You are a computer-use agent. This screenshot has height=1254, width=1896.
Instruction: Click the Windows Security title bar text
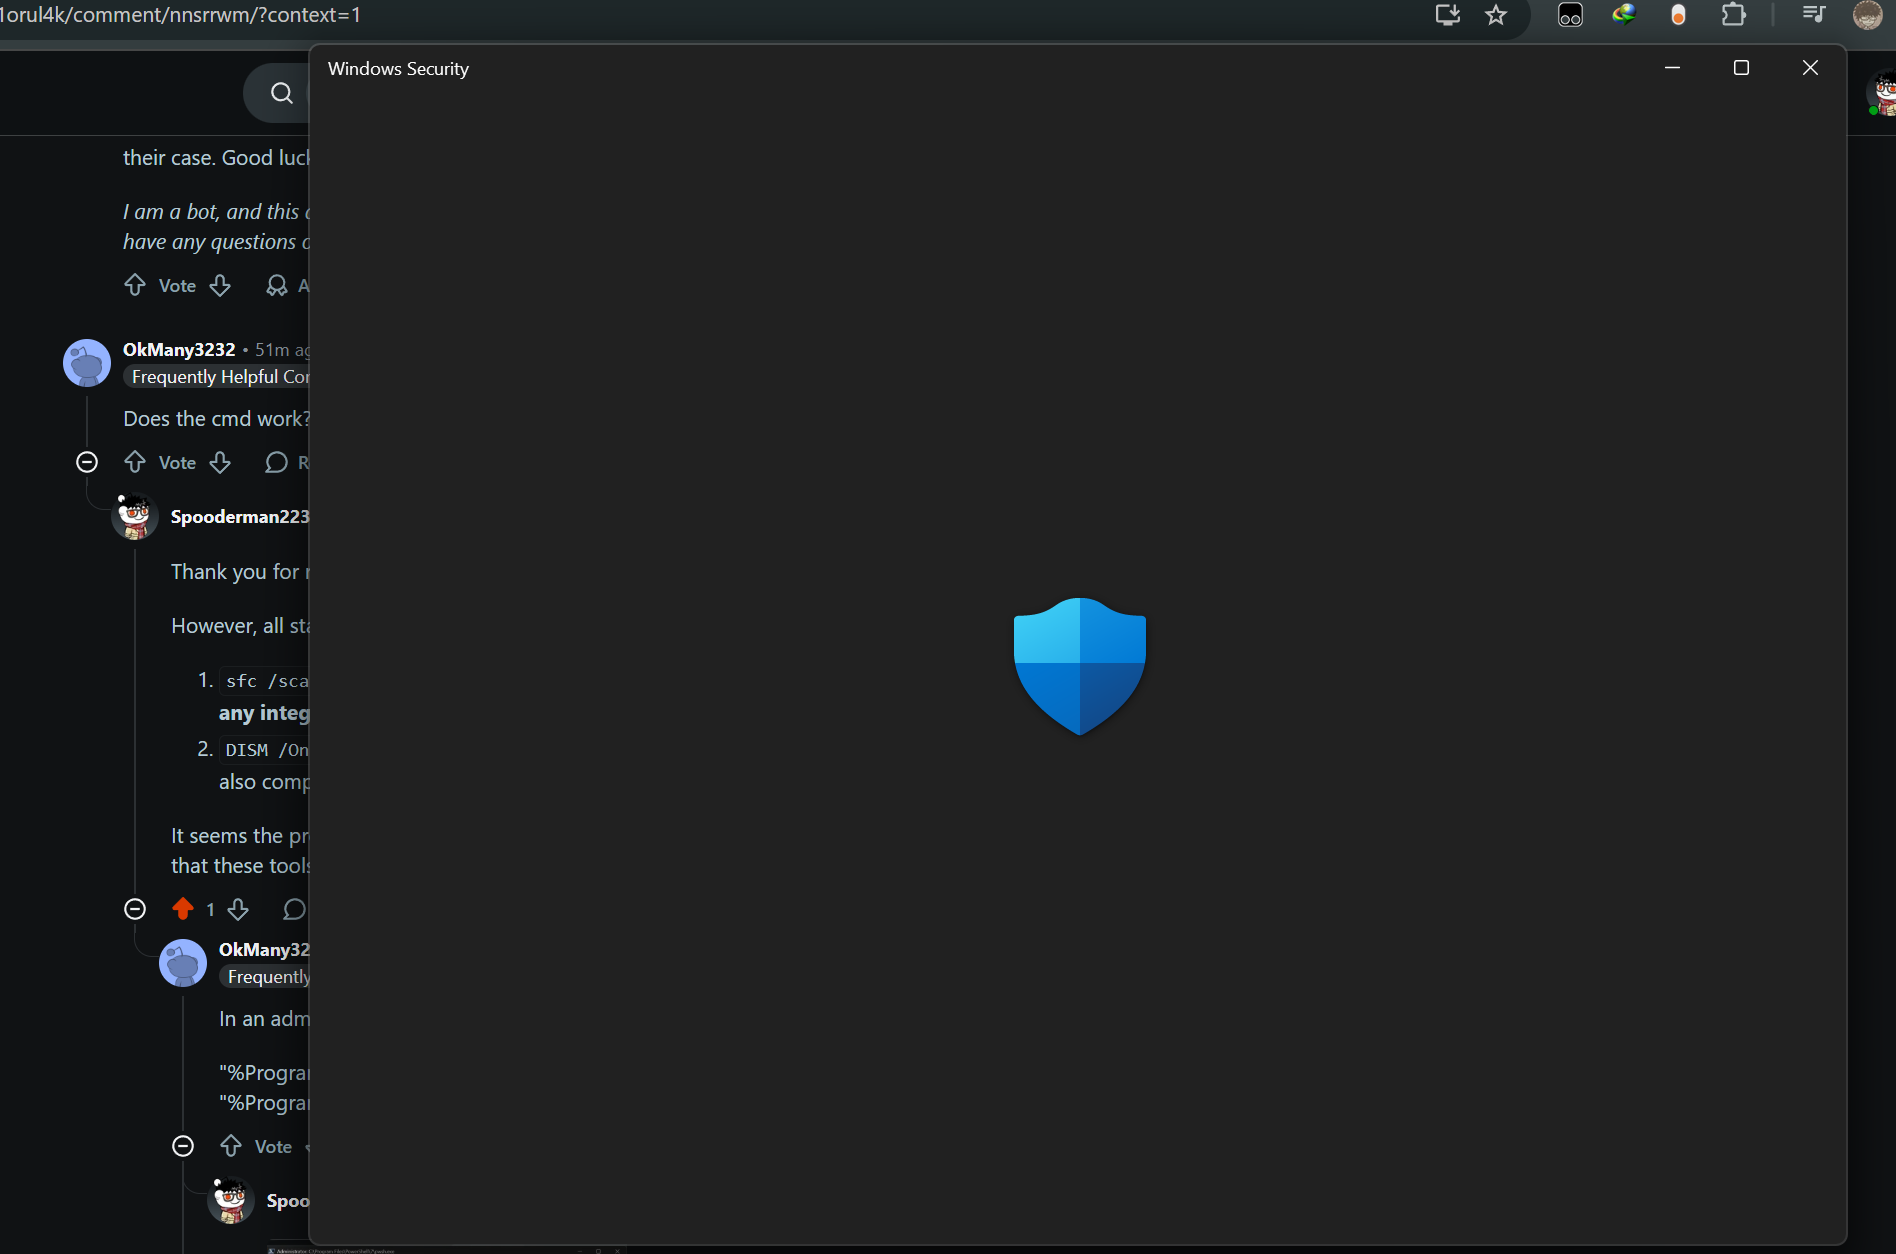398,68
